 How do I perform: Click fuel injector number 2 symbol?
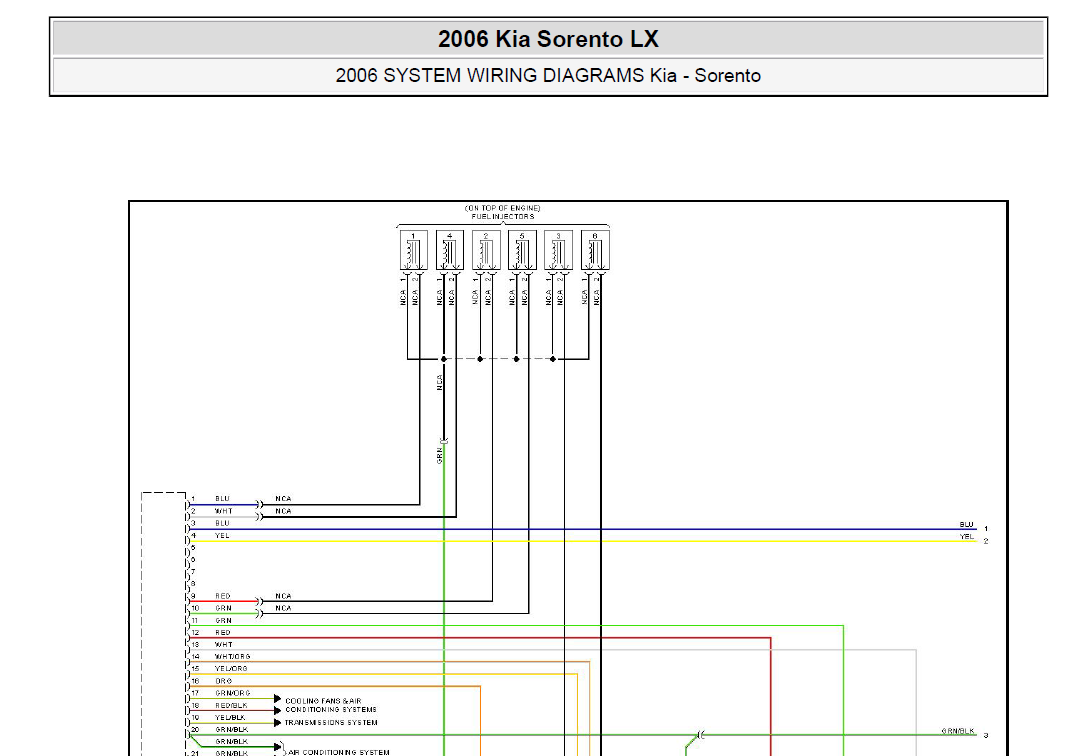pyautogui.click(x=486, y=251)
